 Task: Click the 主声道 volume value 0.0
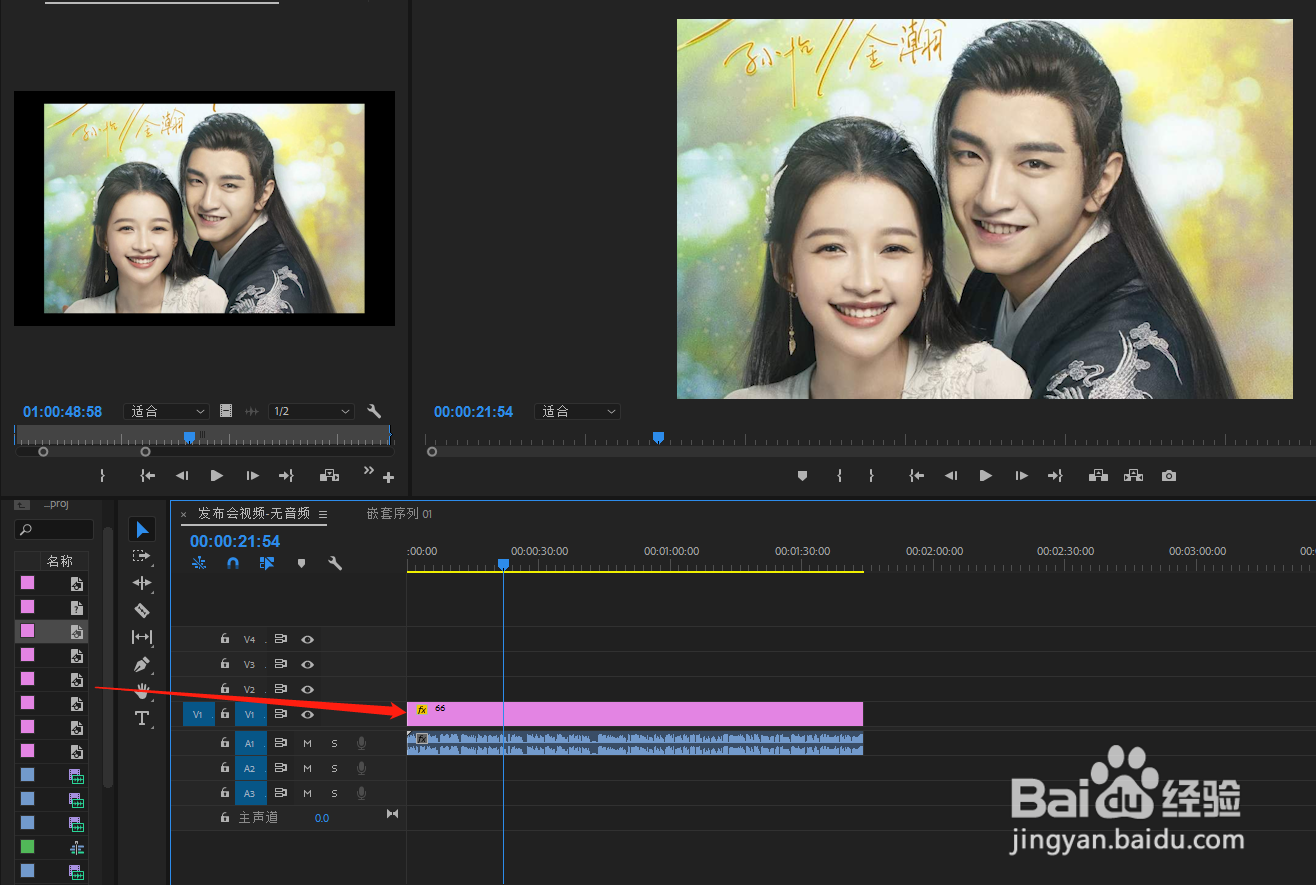point(322,817)
